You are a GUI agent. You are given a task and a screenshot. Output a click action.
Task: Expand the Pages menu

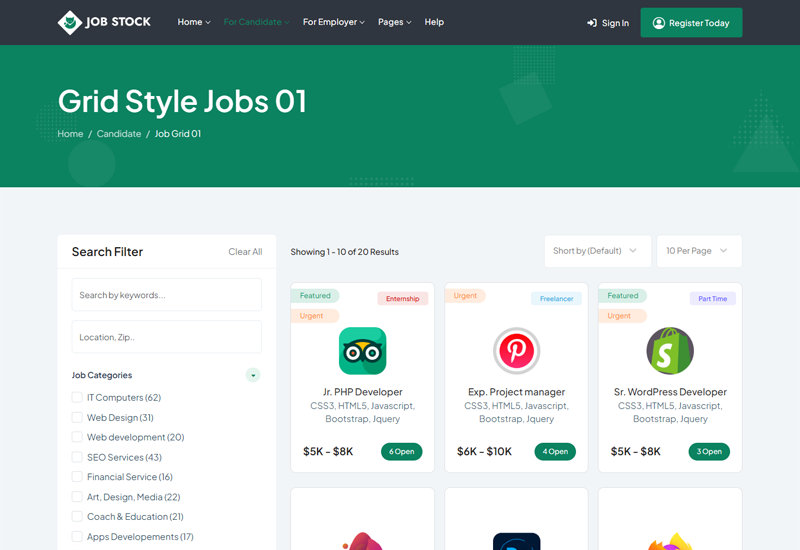(394, 22)
